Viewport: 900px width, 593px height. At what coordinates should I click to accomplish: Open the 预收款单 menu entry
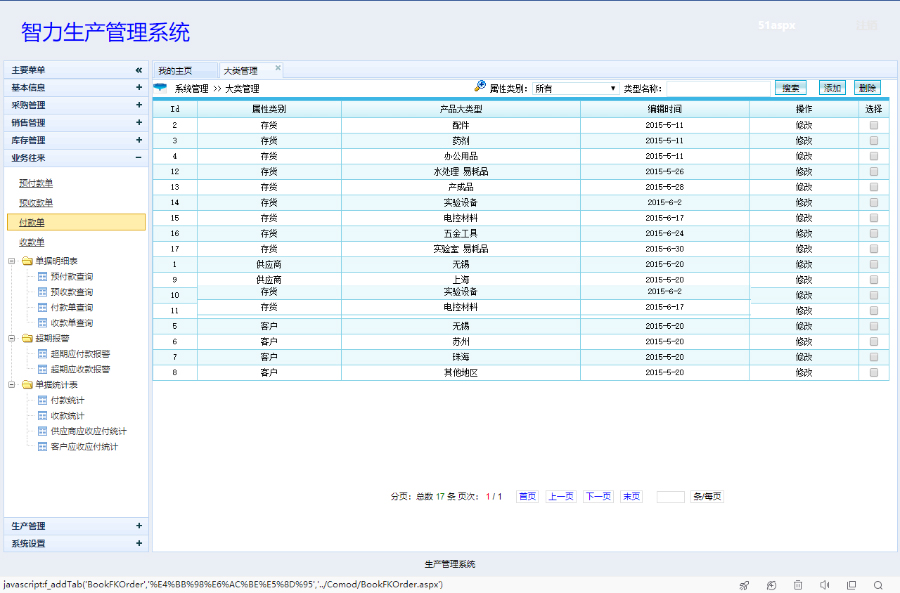tap(36, 203)
